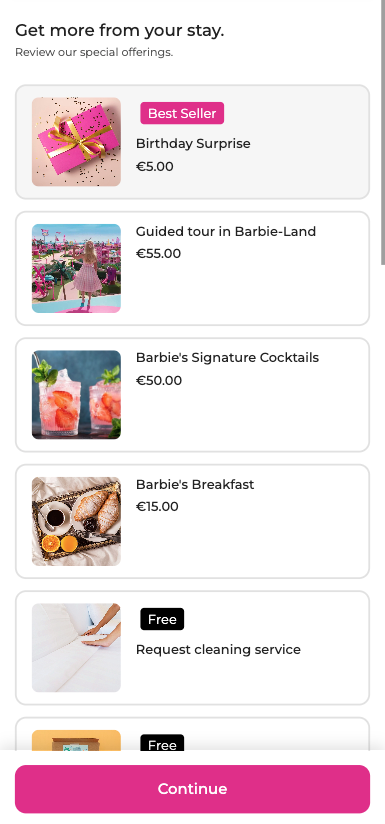Viewport: 385px width, 824px height.
Task: Select the Birthday Surprise offering
Action: point(193,143)
